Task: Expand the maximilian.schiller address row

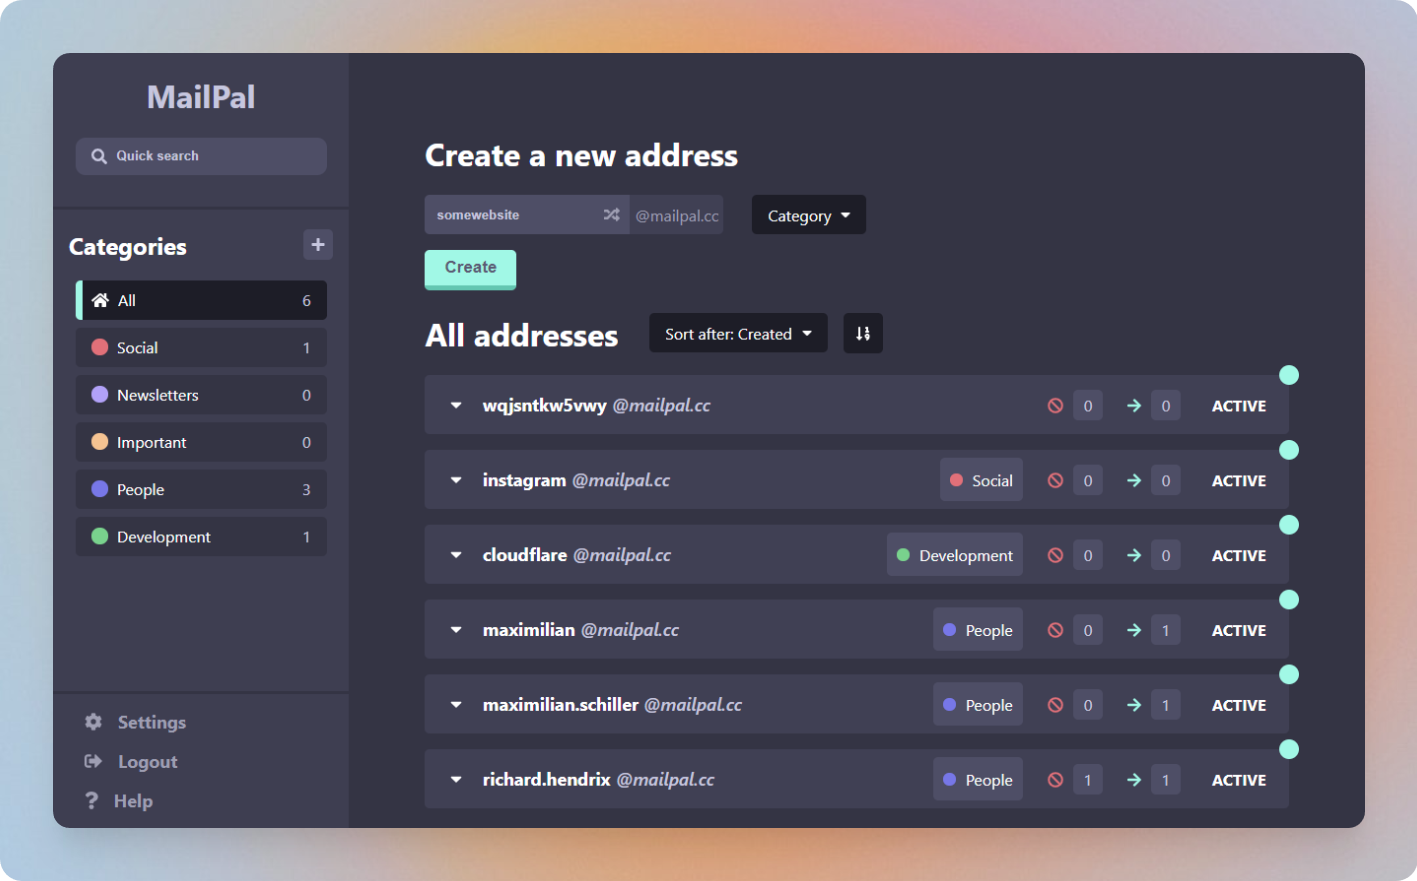Action: tap(456, 705)
